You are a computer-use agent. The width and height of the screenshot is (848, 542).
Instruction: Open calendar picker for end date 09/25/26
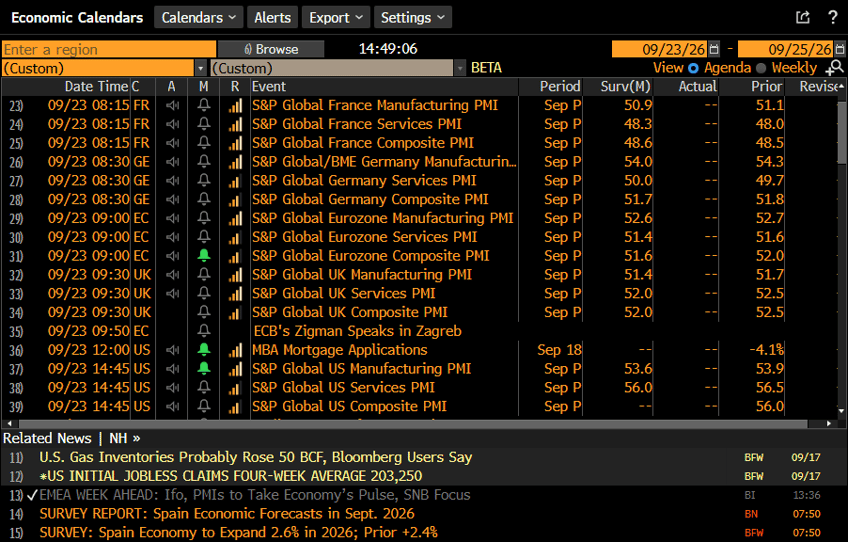(840, 49)
